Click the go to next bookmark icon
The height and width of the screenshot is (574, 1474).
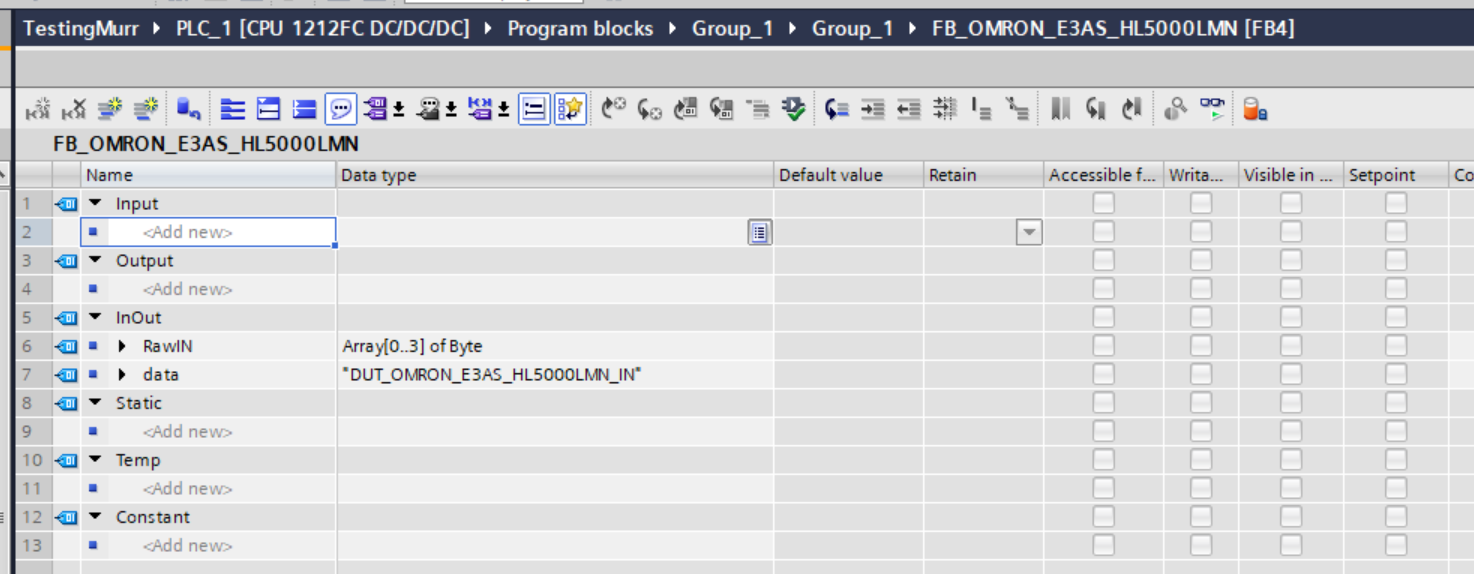(x=1096, y=108)
